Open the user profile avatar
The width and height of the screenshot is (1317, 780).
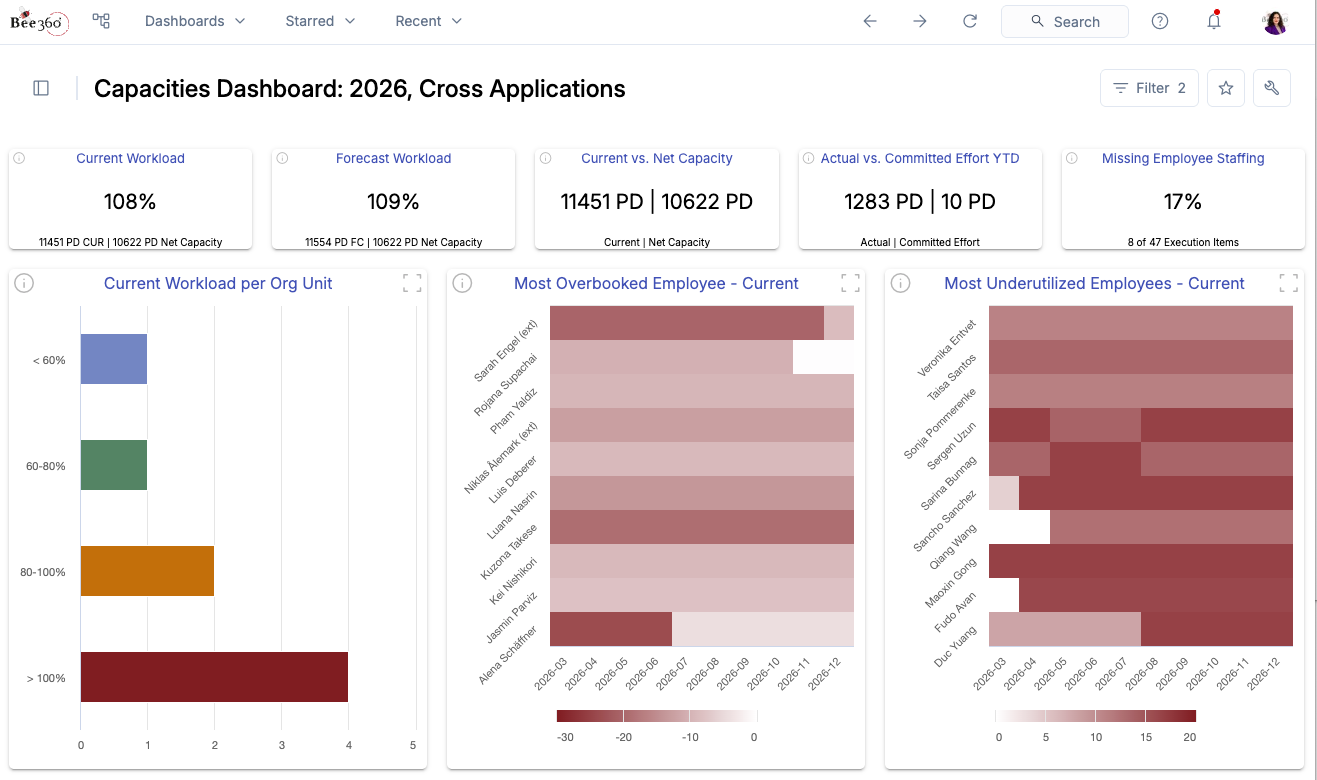coord(1275,22)
